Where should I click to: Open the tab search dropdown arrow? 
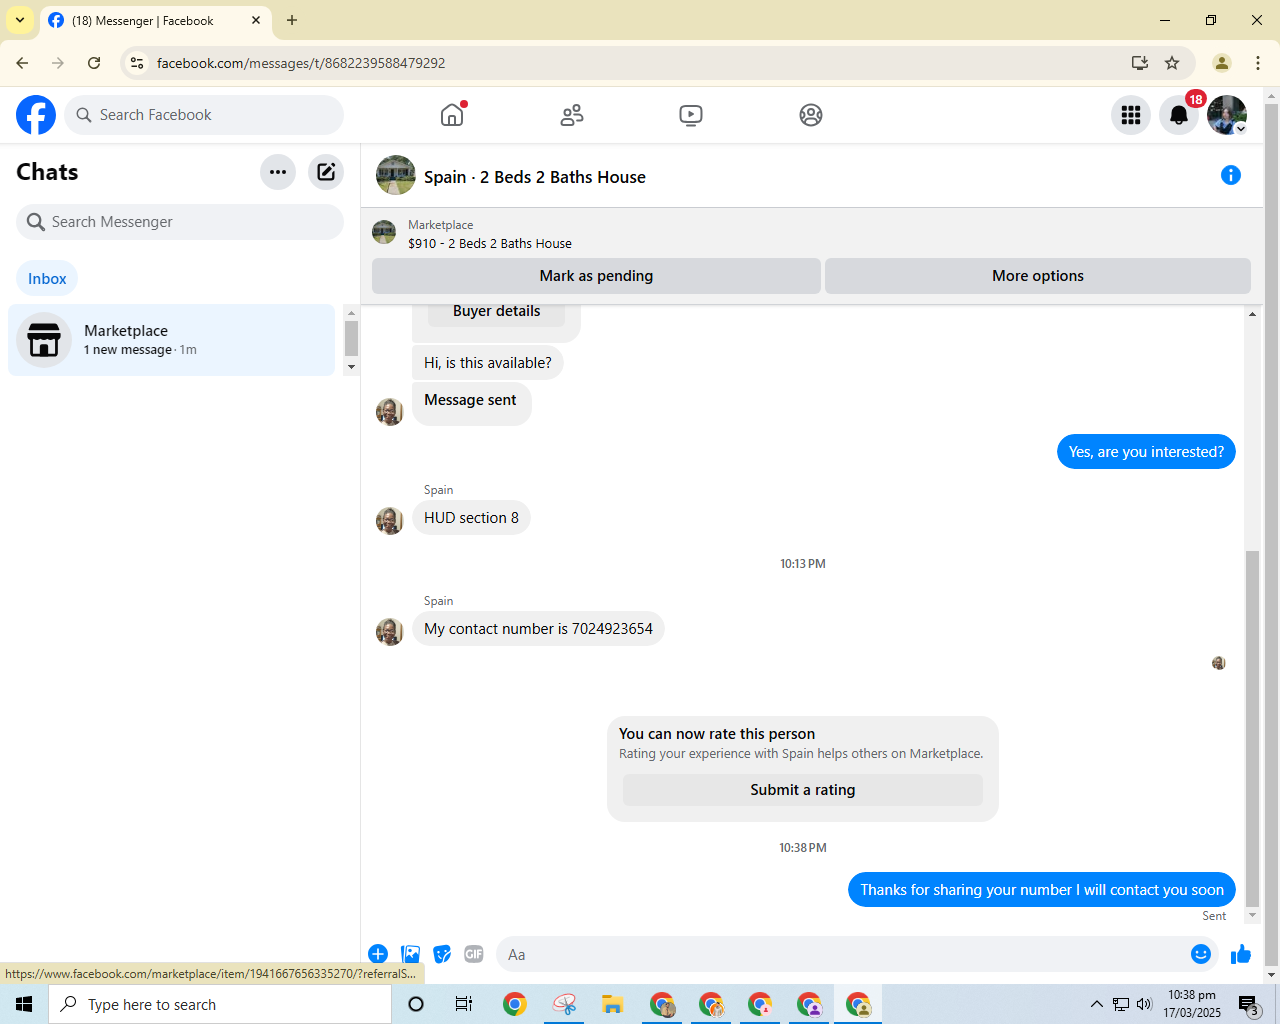pos(20,20)
